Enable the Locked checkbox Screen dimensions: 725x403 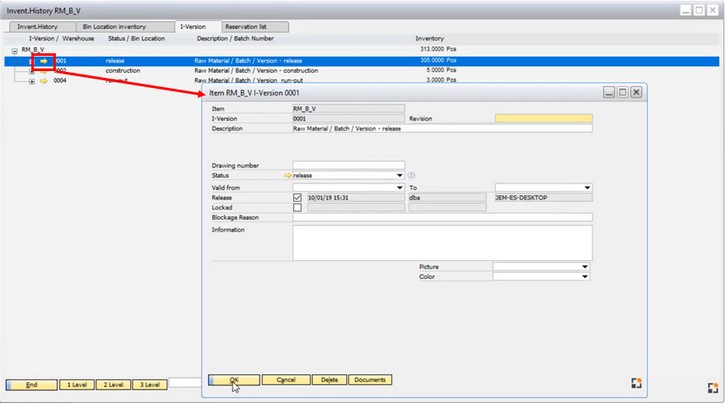(x=298, y=207)
